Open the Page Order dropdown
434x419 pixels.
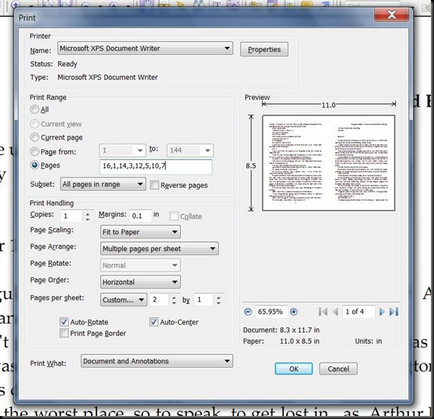click(x=140, y=282)
